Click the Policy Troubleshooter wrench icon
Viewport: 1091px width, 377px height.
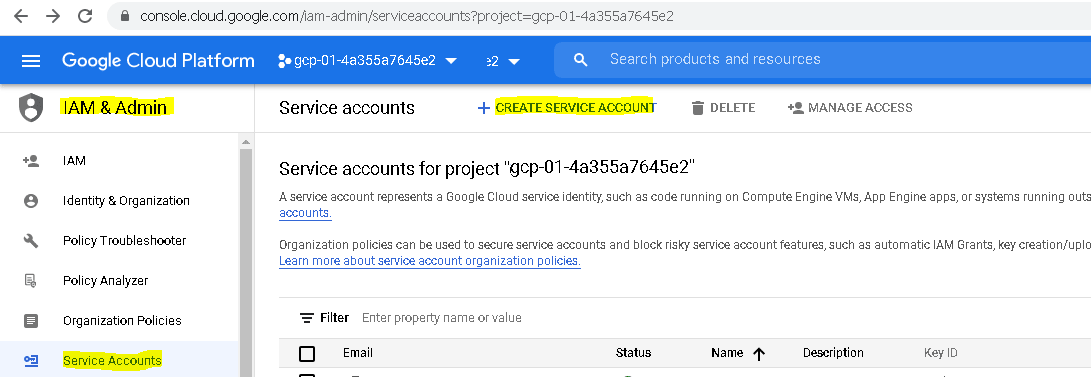[x=31, y=241]
